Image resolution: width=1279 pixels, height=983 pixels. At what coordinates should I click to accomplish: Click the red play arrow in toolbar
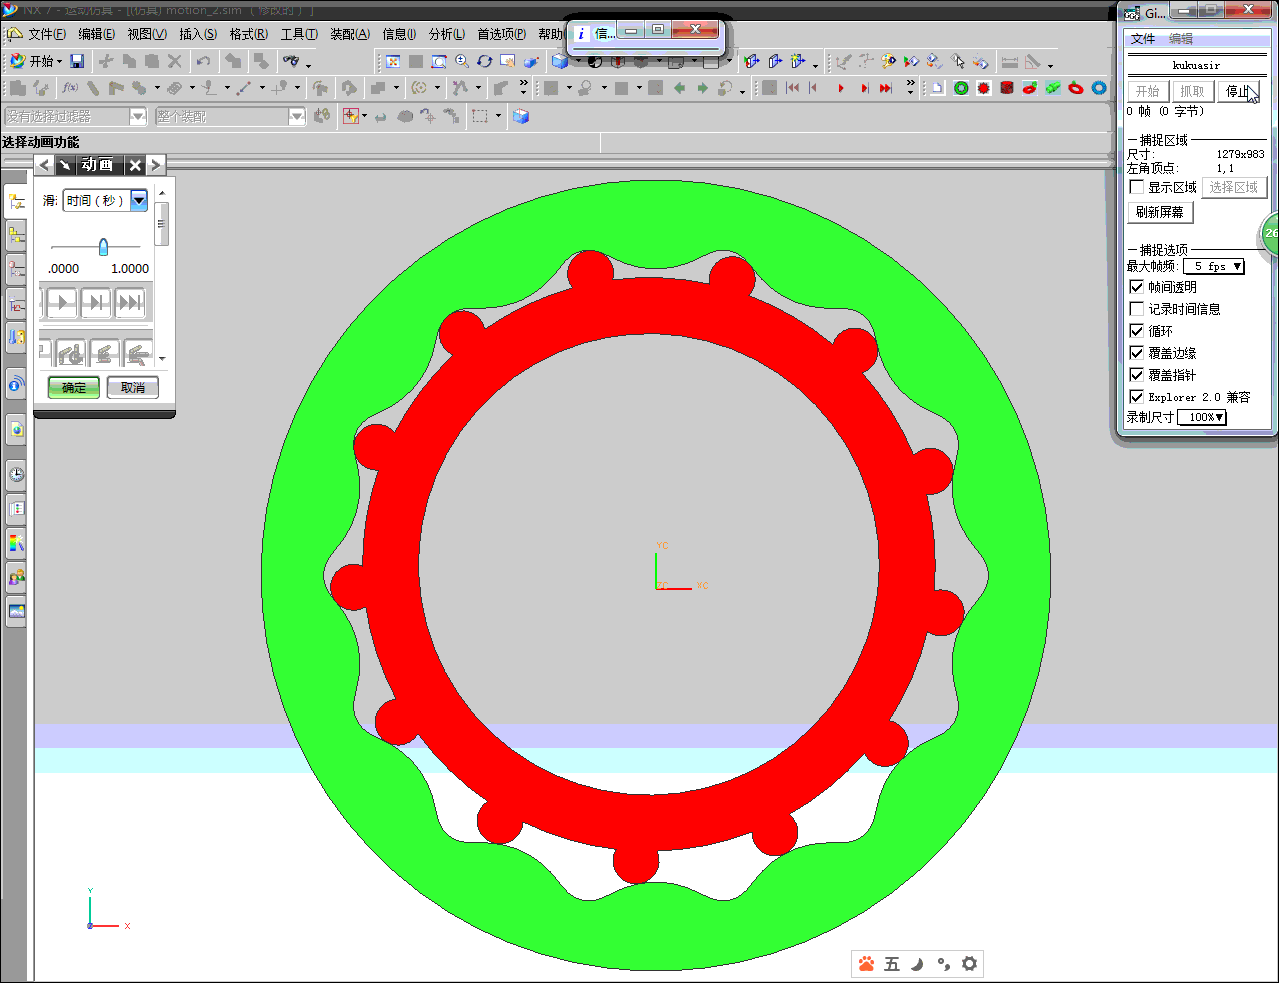coord(841,88)
